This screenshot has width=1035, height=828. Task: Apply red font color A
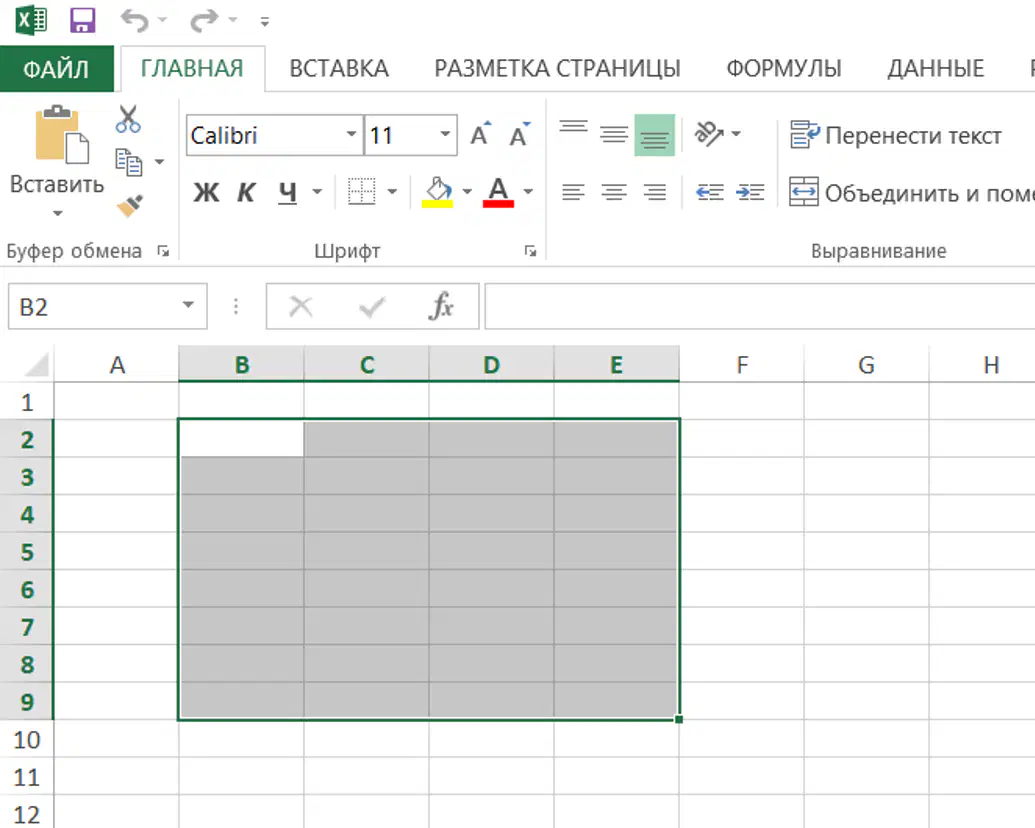[498, 192]
